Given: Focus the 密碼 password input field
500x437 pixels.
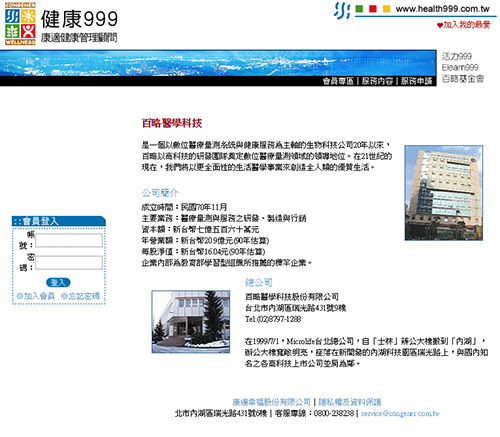Looking at the screenshot, I should (x=69, y=263).
